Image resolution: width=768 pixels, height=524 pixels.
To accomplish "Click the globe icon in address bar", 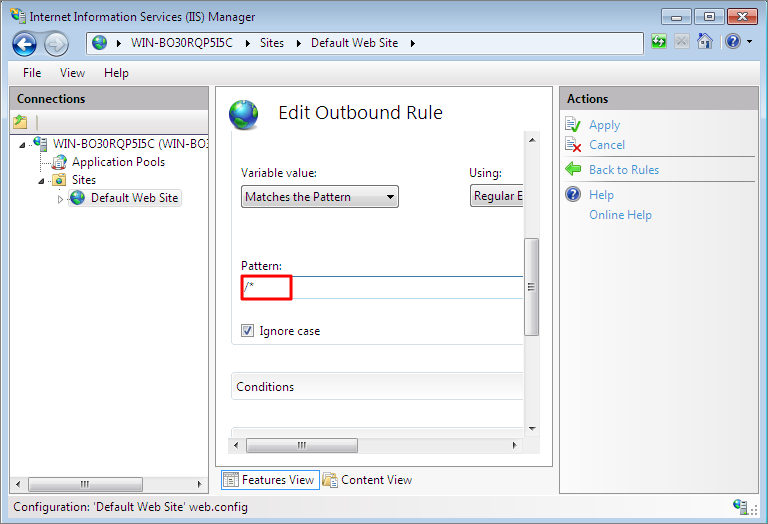I will coord(99,43).
